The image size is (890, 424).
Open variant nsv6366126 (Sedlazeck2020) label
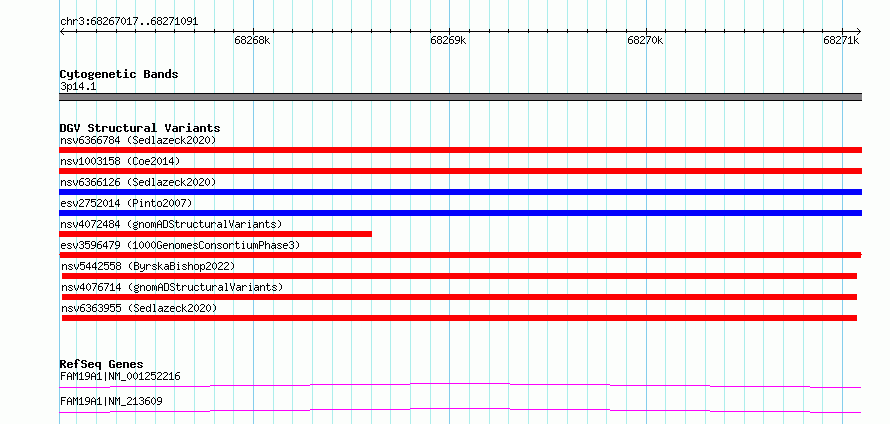(138, 182)
